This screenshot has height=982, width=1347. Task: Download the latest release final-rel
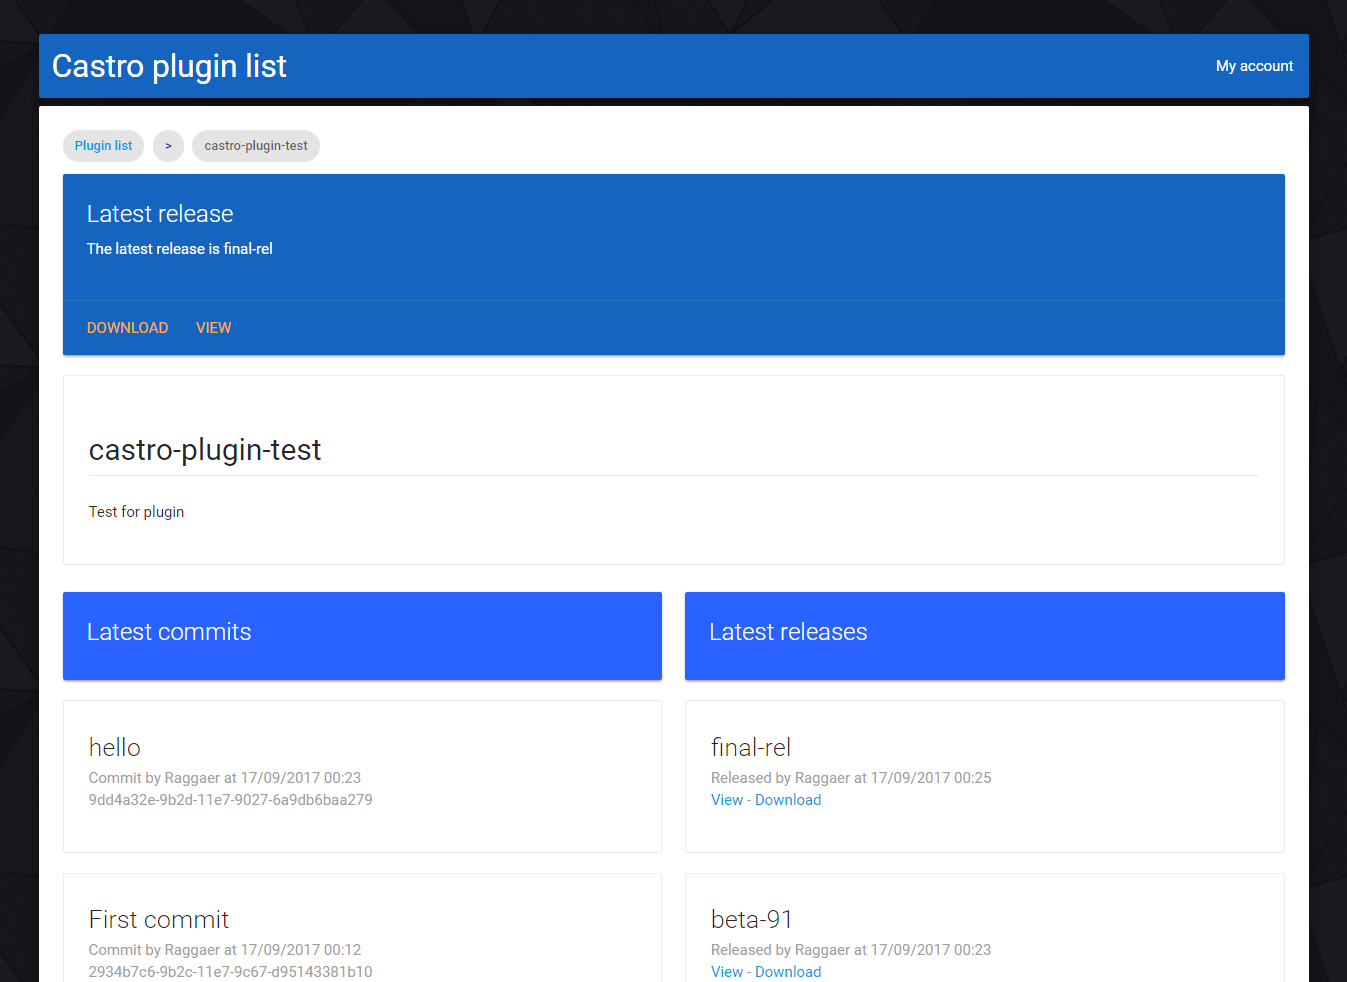click(x=127, y=328)
